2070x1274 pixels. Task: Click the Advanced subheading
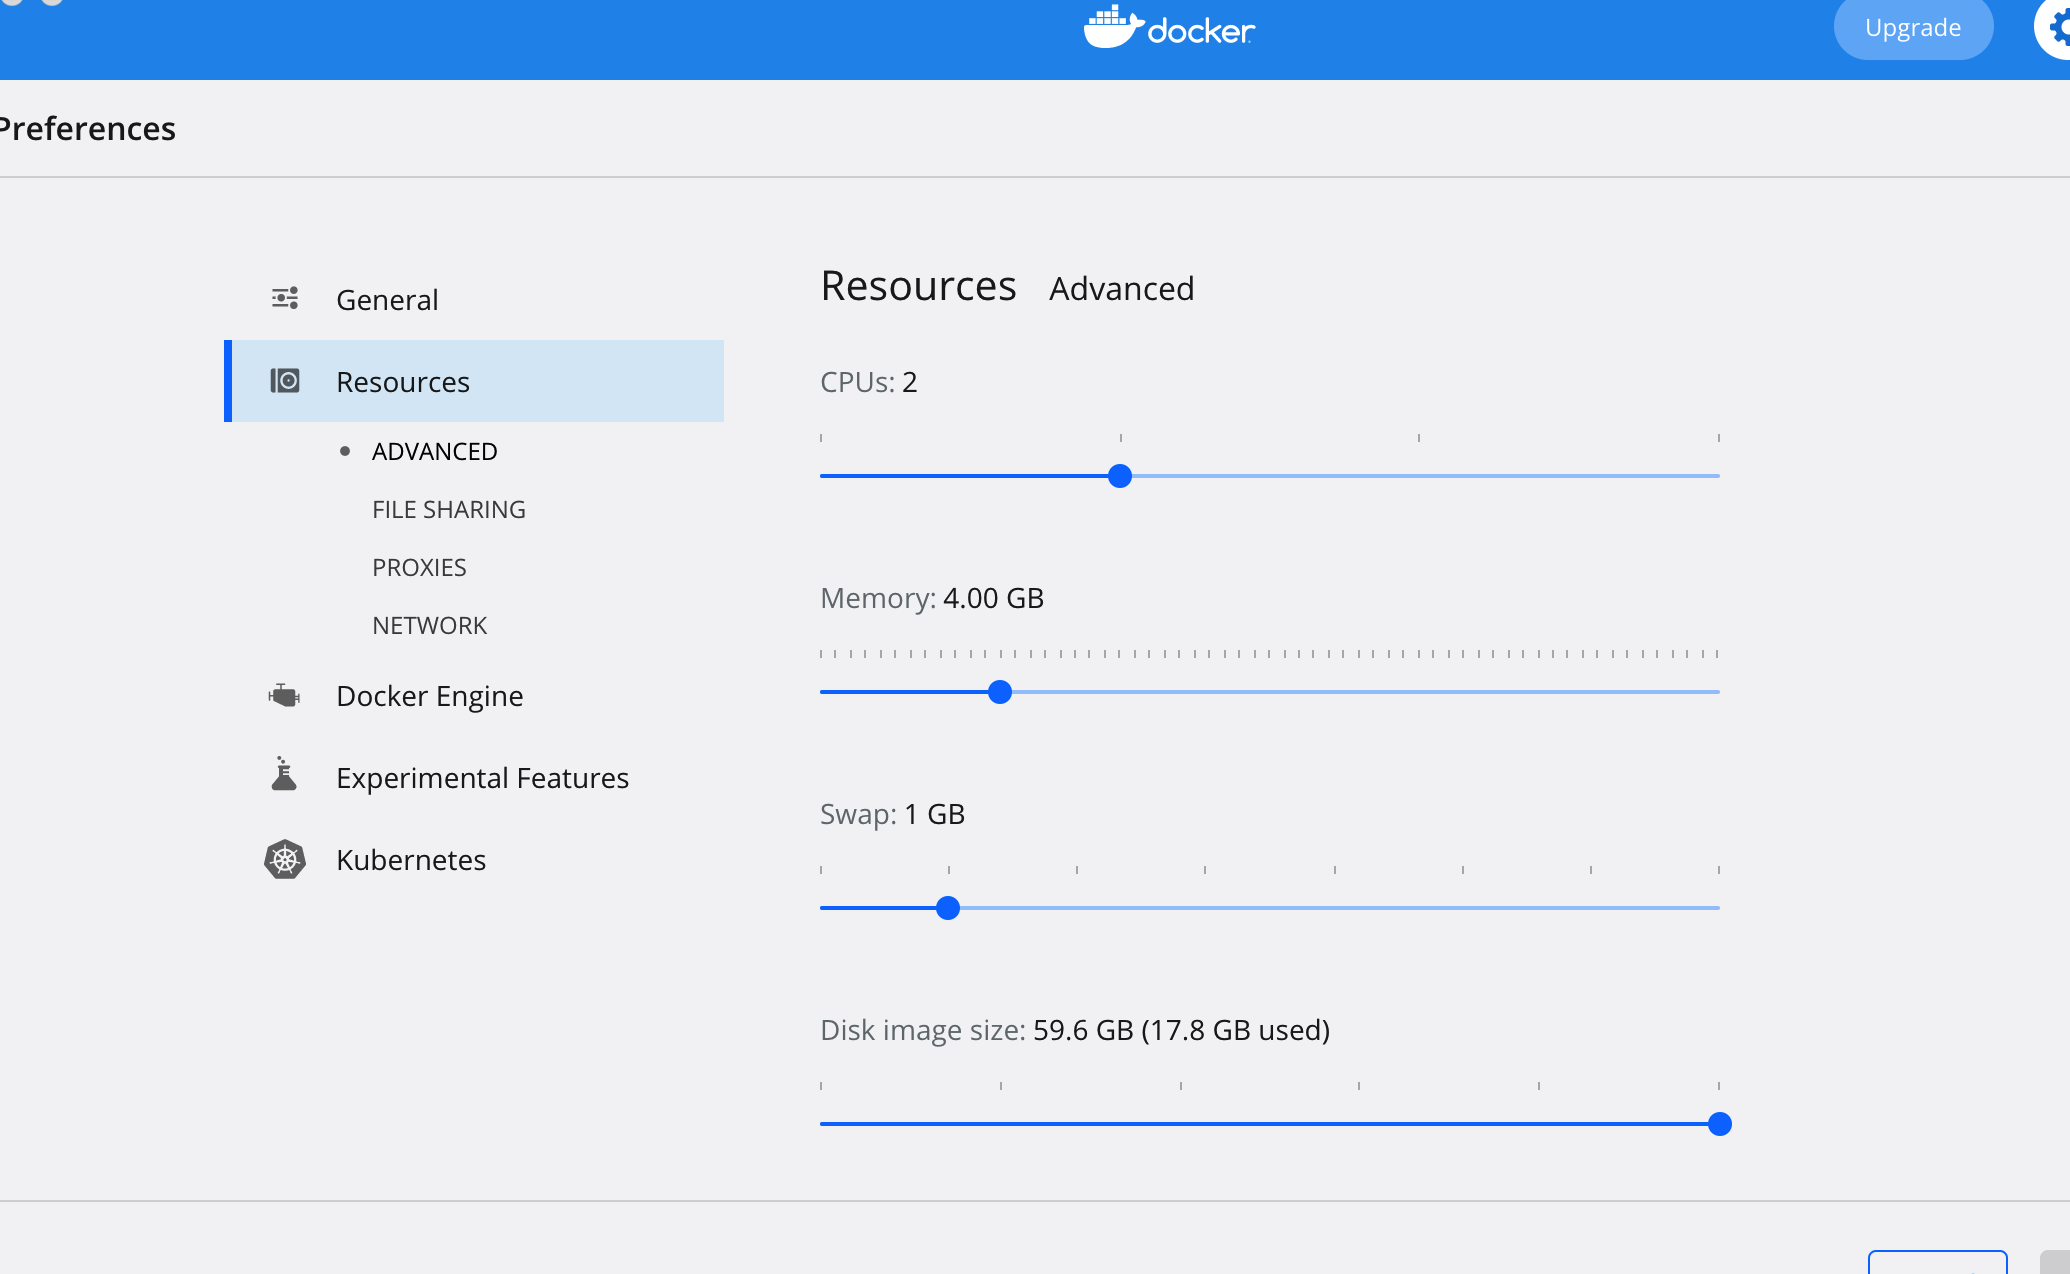(x=1122, y=289)
